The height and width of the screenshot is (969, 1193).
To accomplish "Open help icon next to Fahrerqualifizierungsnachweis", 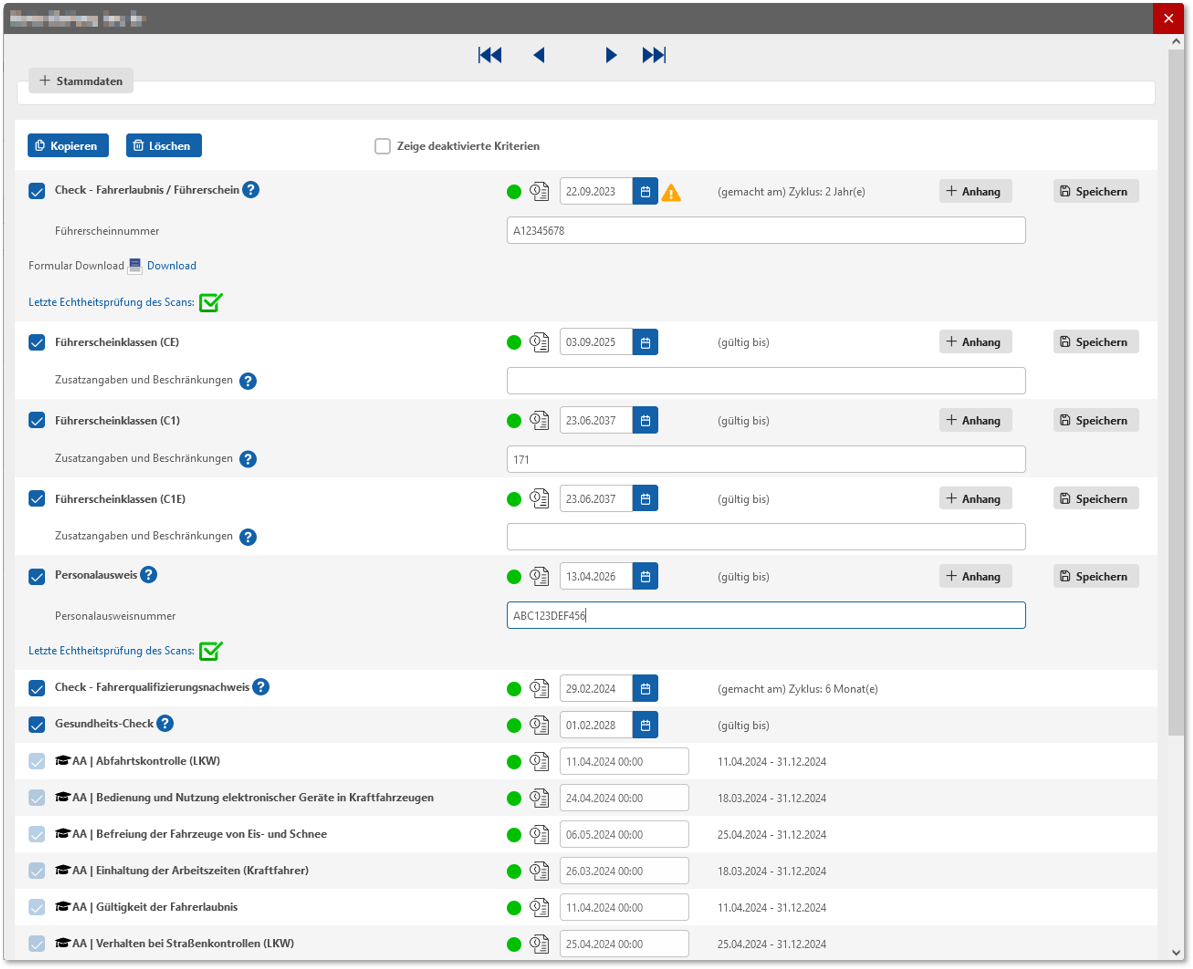I will (261, 687).
